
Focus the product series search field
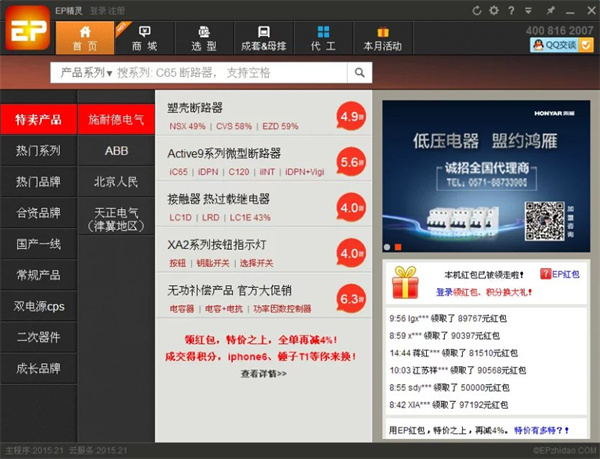coord(231,72)
